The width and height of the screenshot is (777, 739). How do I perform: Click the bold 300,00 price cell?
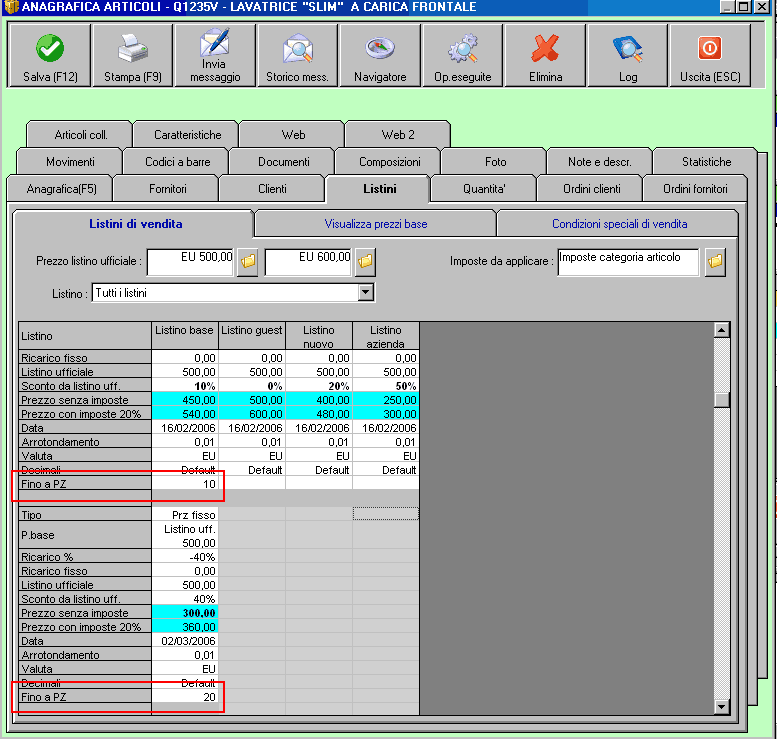[x=185, y=613]
